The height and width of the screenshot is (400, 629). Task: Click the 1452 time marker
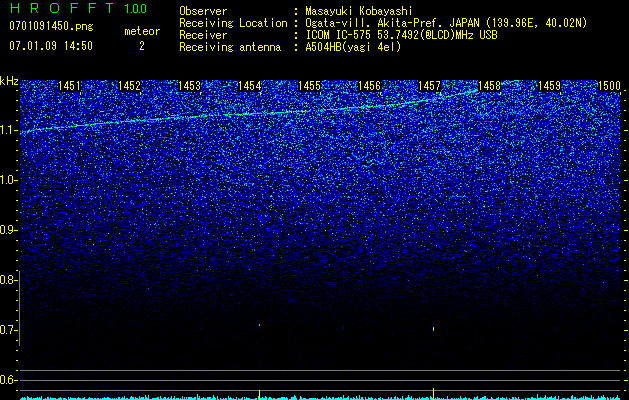129,86
